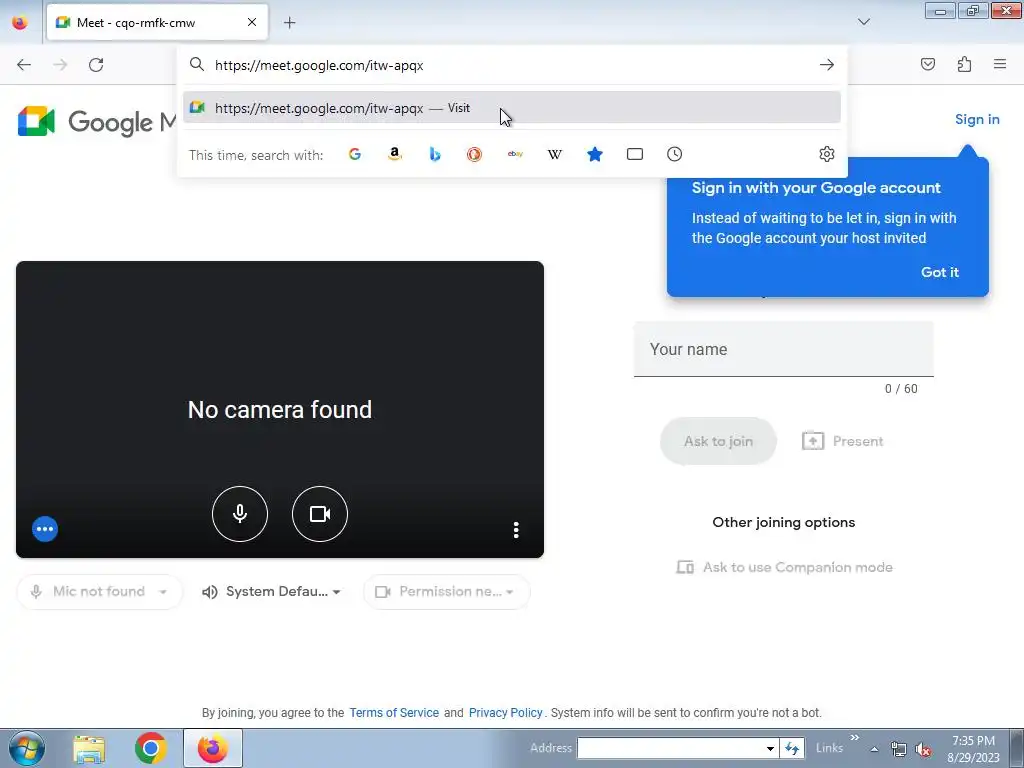
Task: Click the Present button
Action: (842, 441)
